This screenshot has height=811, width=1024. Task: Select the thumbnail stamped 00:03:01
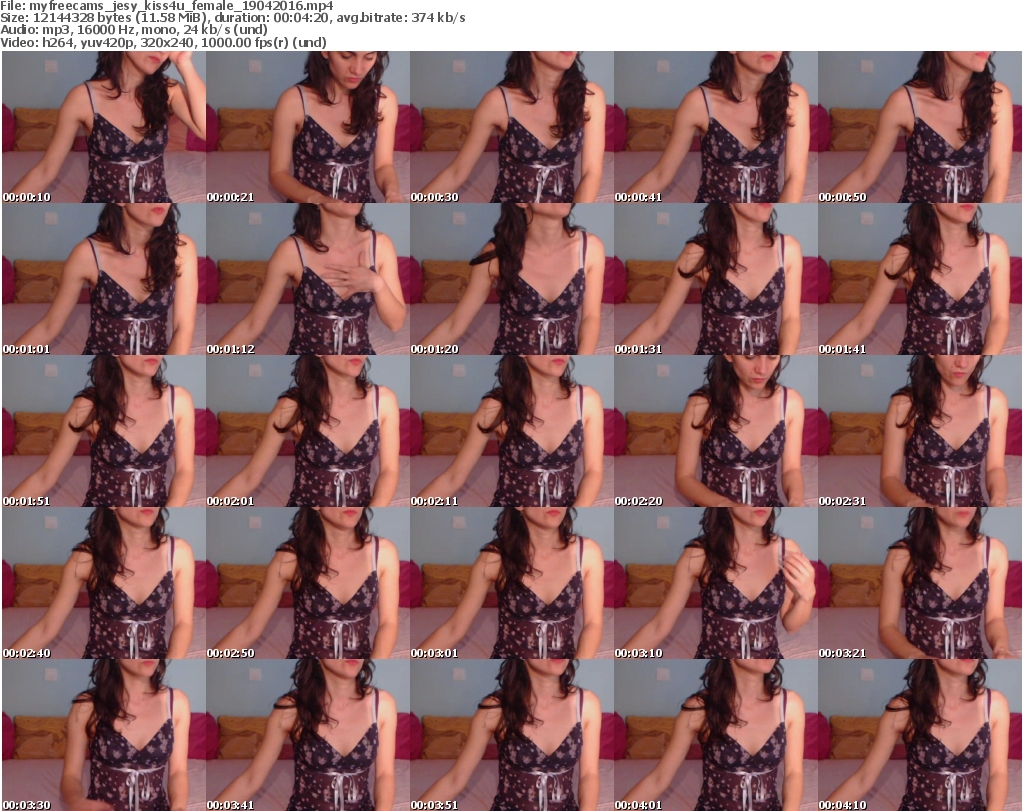tap(511, 583)
